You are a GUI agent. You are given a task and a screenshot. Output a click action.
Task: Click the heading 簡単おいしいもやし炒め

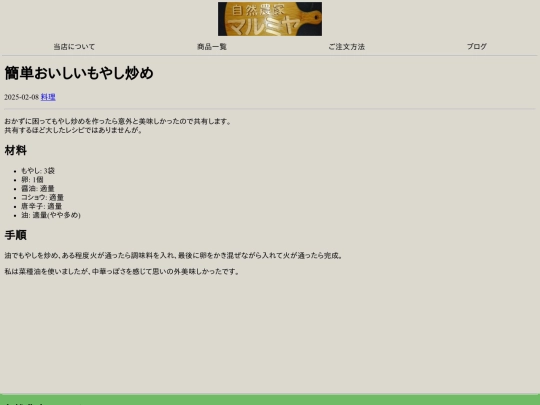click(79, 73)
